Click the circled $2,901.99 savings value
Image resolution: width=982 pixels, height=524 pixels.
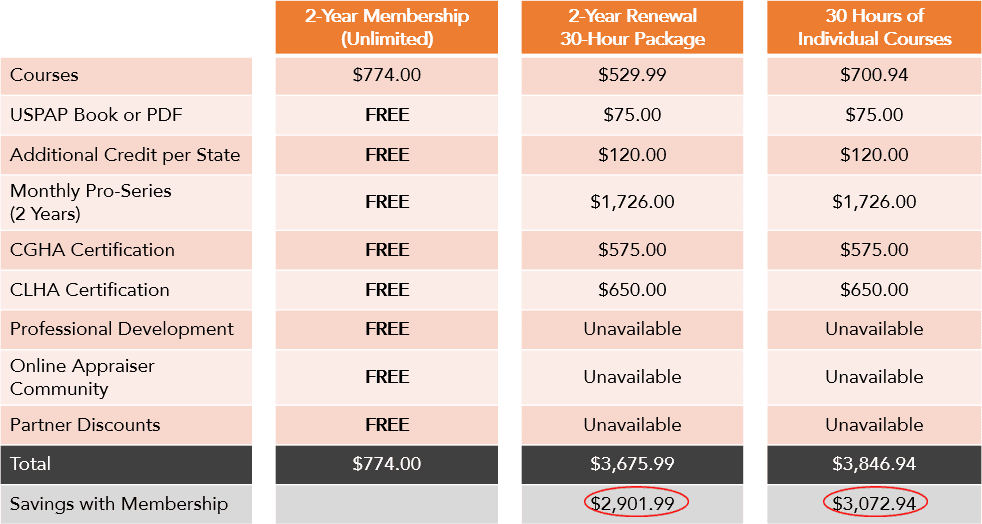[x=636, y=502]
